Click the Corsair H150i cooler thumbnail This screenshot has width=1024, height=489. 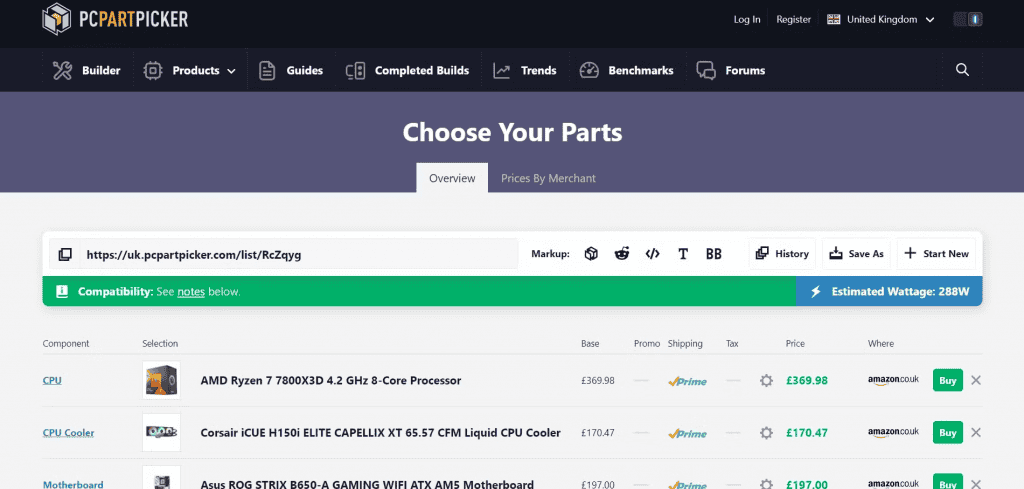161,433
